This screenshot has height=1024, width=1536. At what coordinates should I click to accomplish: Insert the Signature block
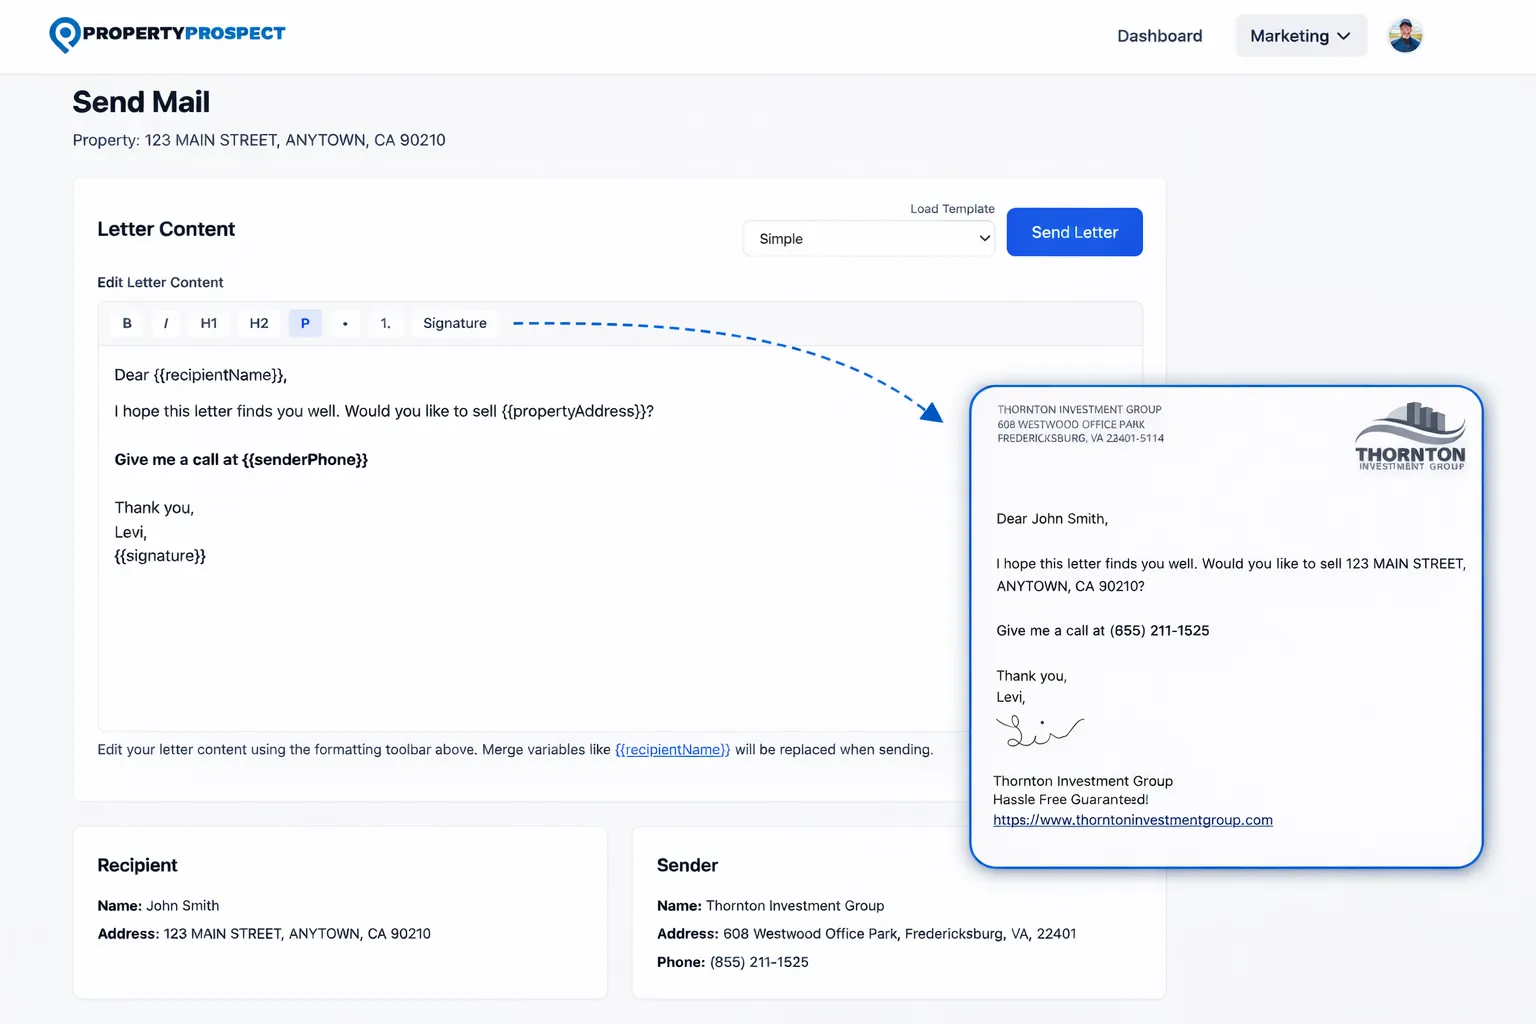[455, 323]
